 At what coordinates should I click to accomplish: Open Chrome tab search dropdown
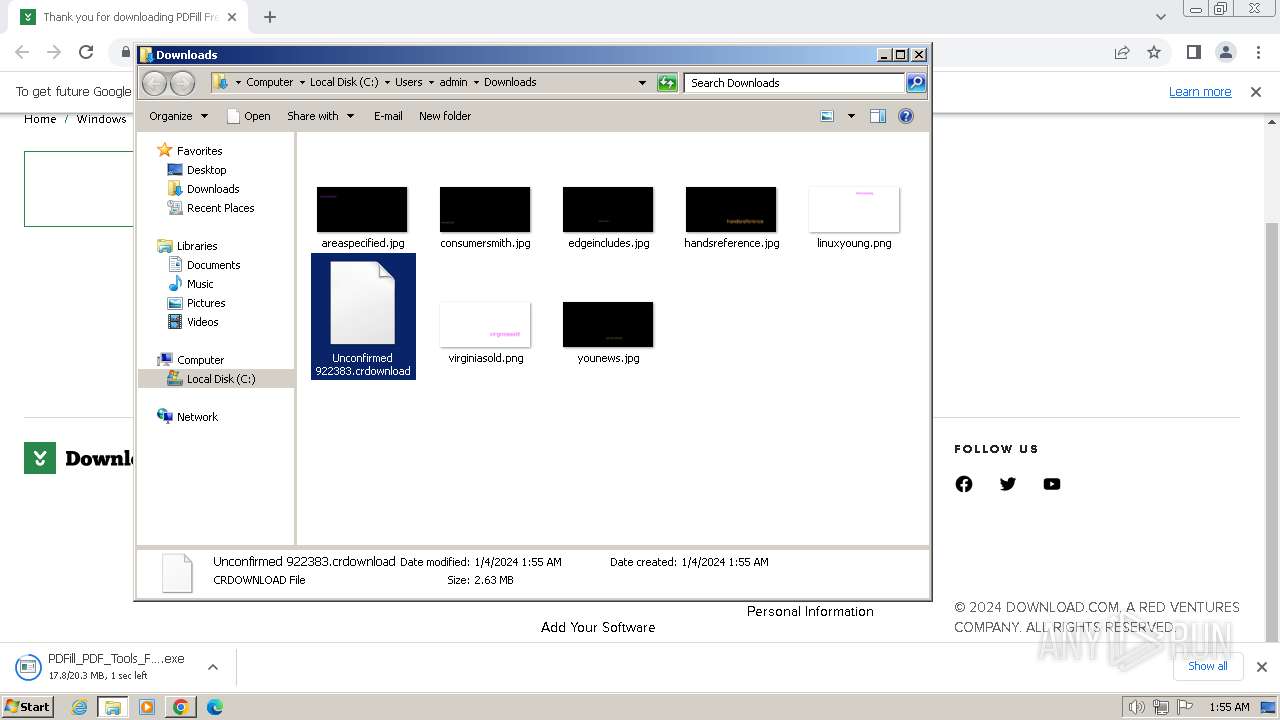[1160, 17]
